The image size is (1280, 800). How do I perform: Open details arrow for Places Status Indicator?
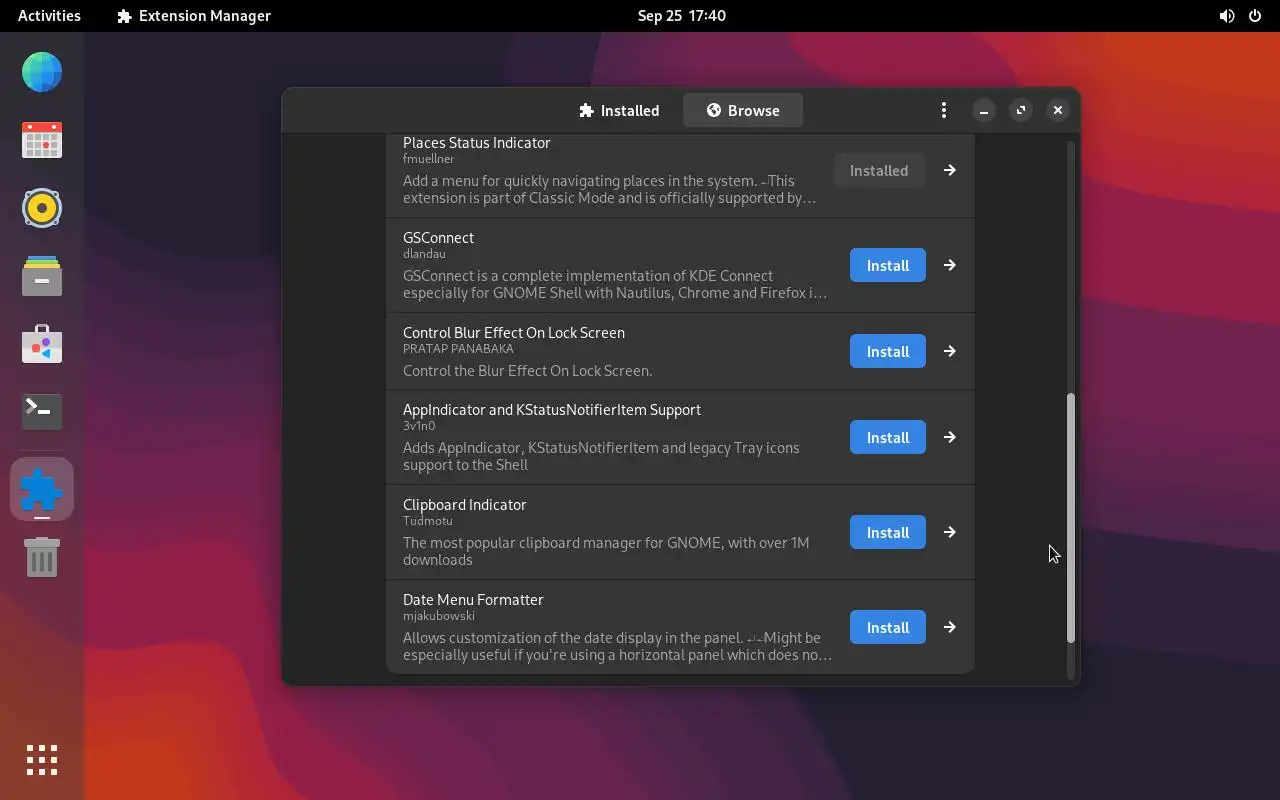(x=950, y=170)
